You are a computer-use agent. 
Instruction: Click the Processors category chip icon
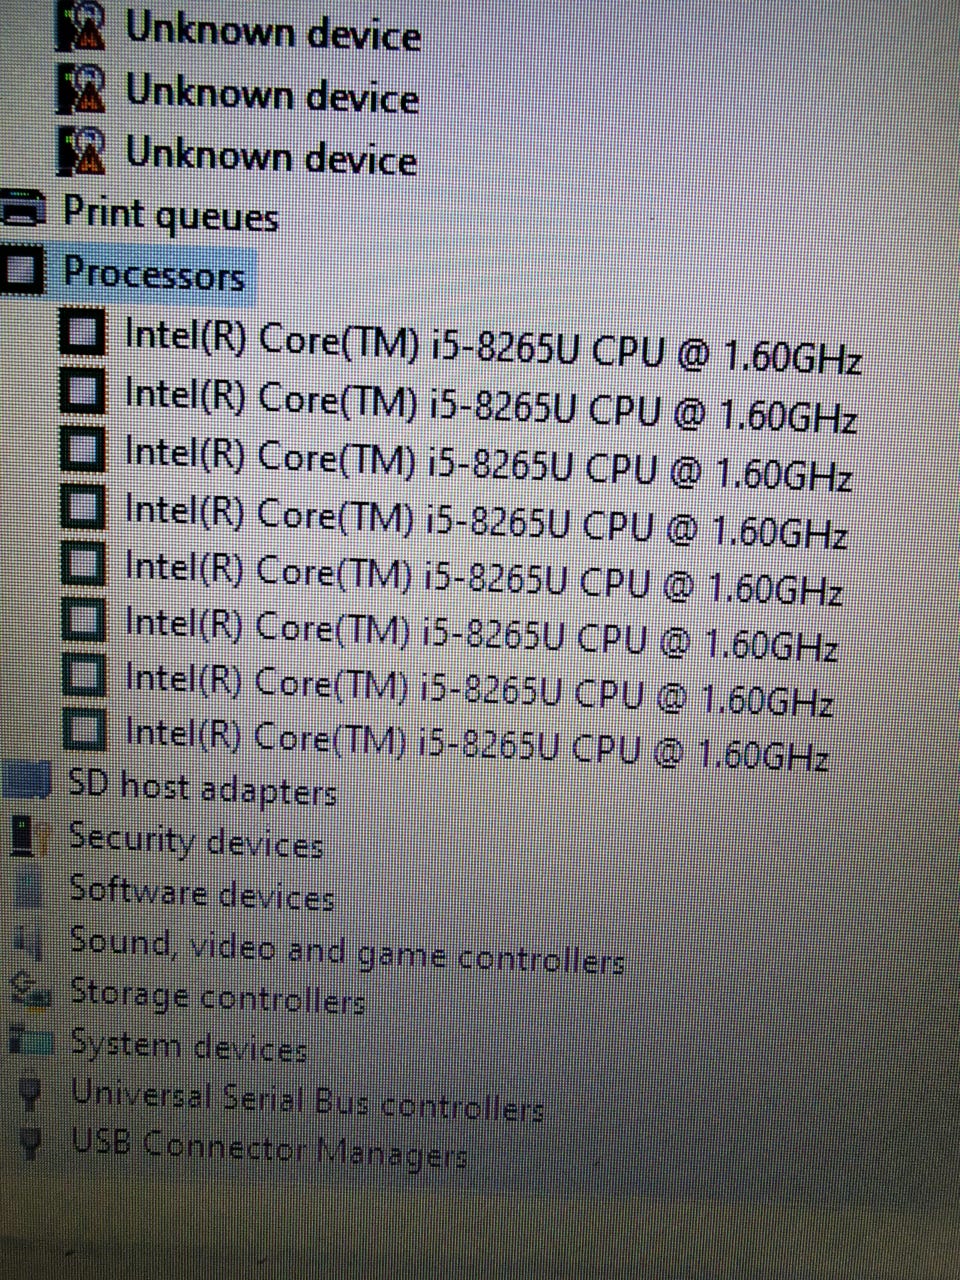coord(23,270)
